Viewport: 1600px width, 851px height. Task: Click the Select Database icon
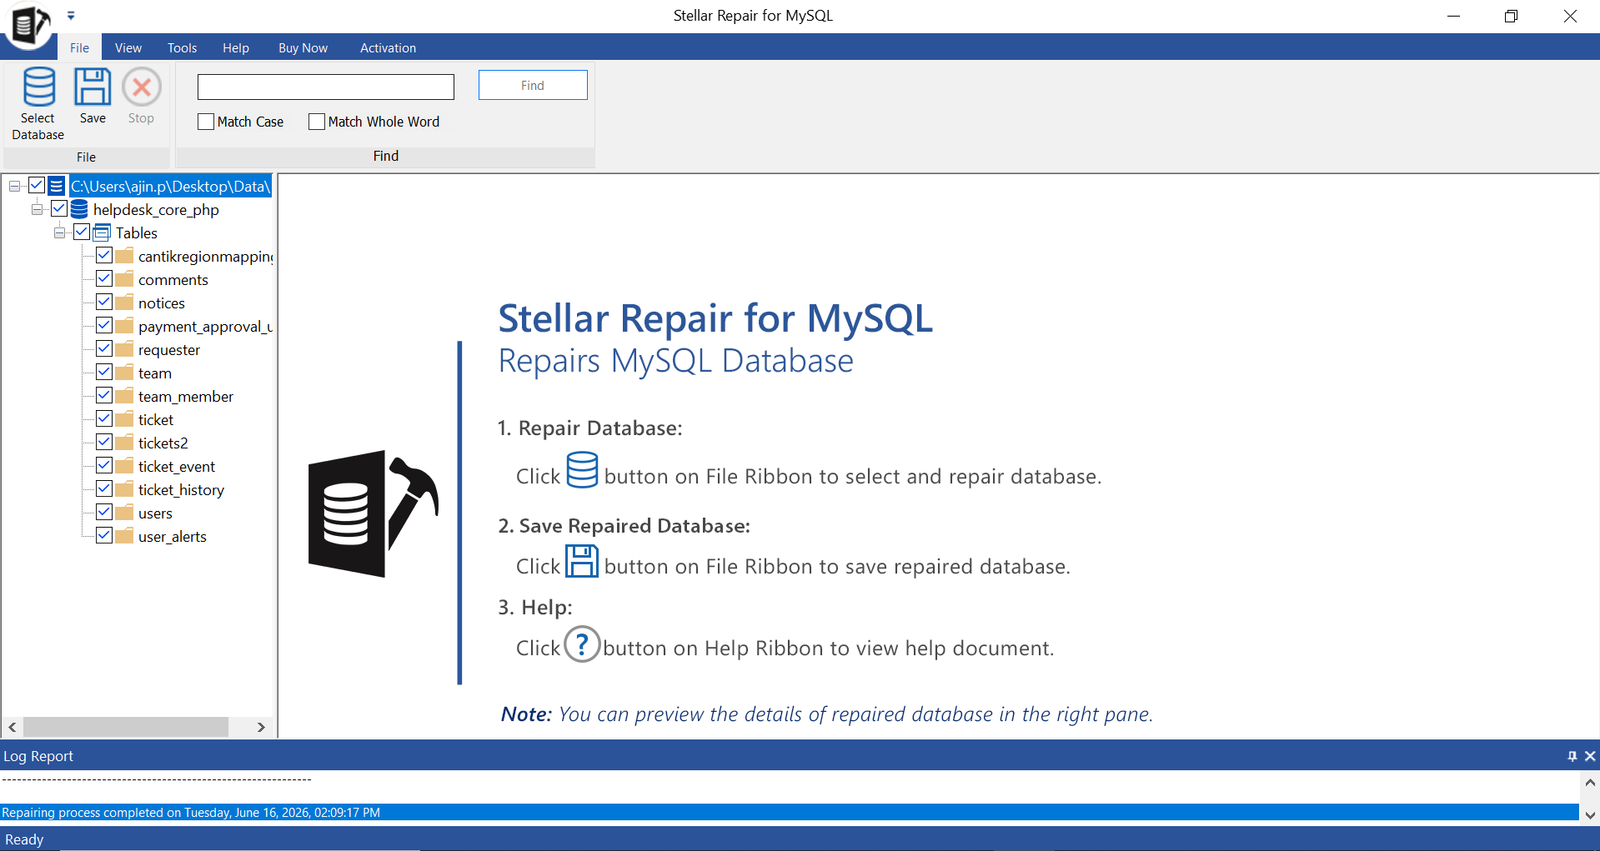39,87
